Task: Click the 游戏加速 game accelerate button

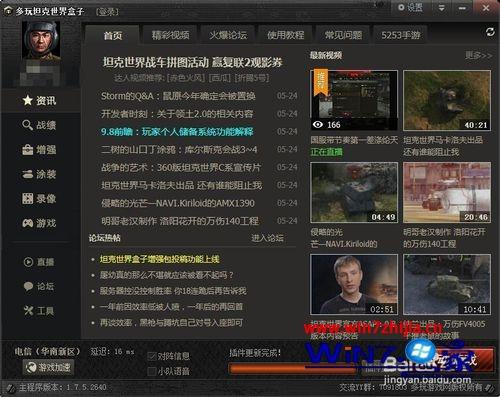Action: point(49,367)
